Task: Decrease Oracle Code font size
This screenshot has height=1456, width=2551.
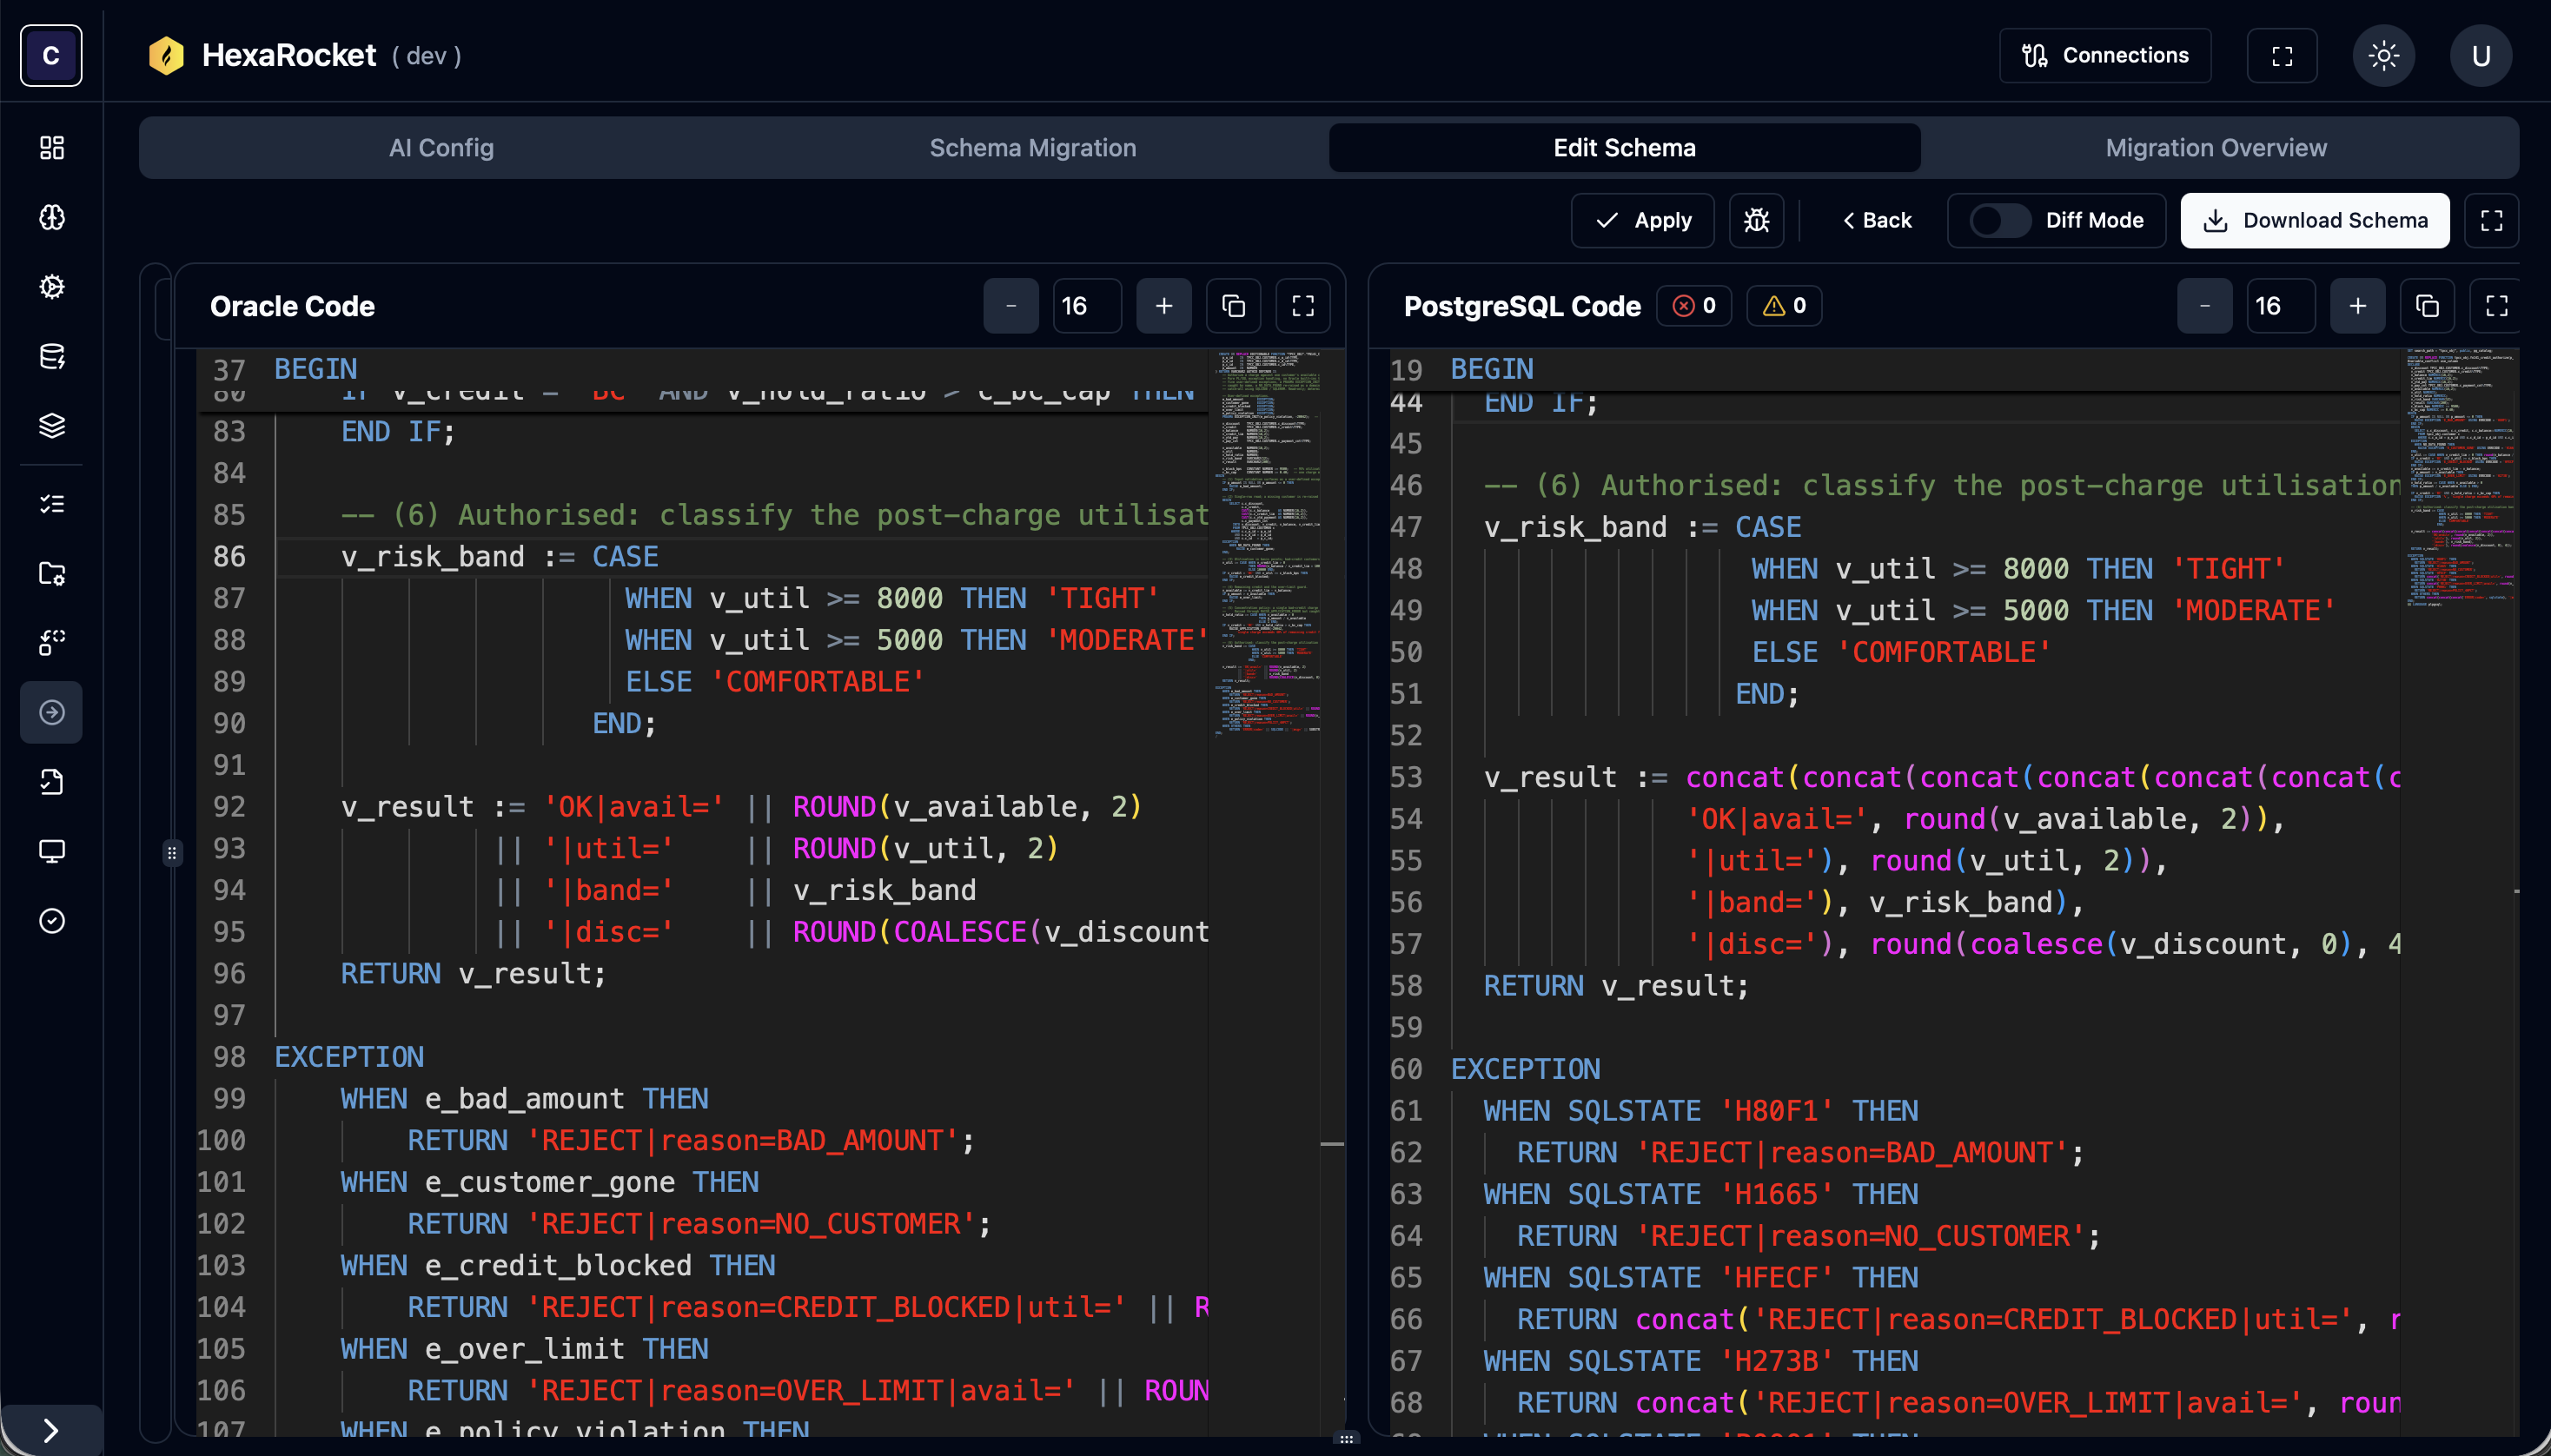Action: tap(1010, 306)
